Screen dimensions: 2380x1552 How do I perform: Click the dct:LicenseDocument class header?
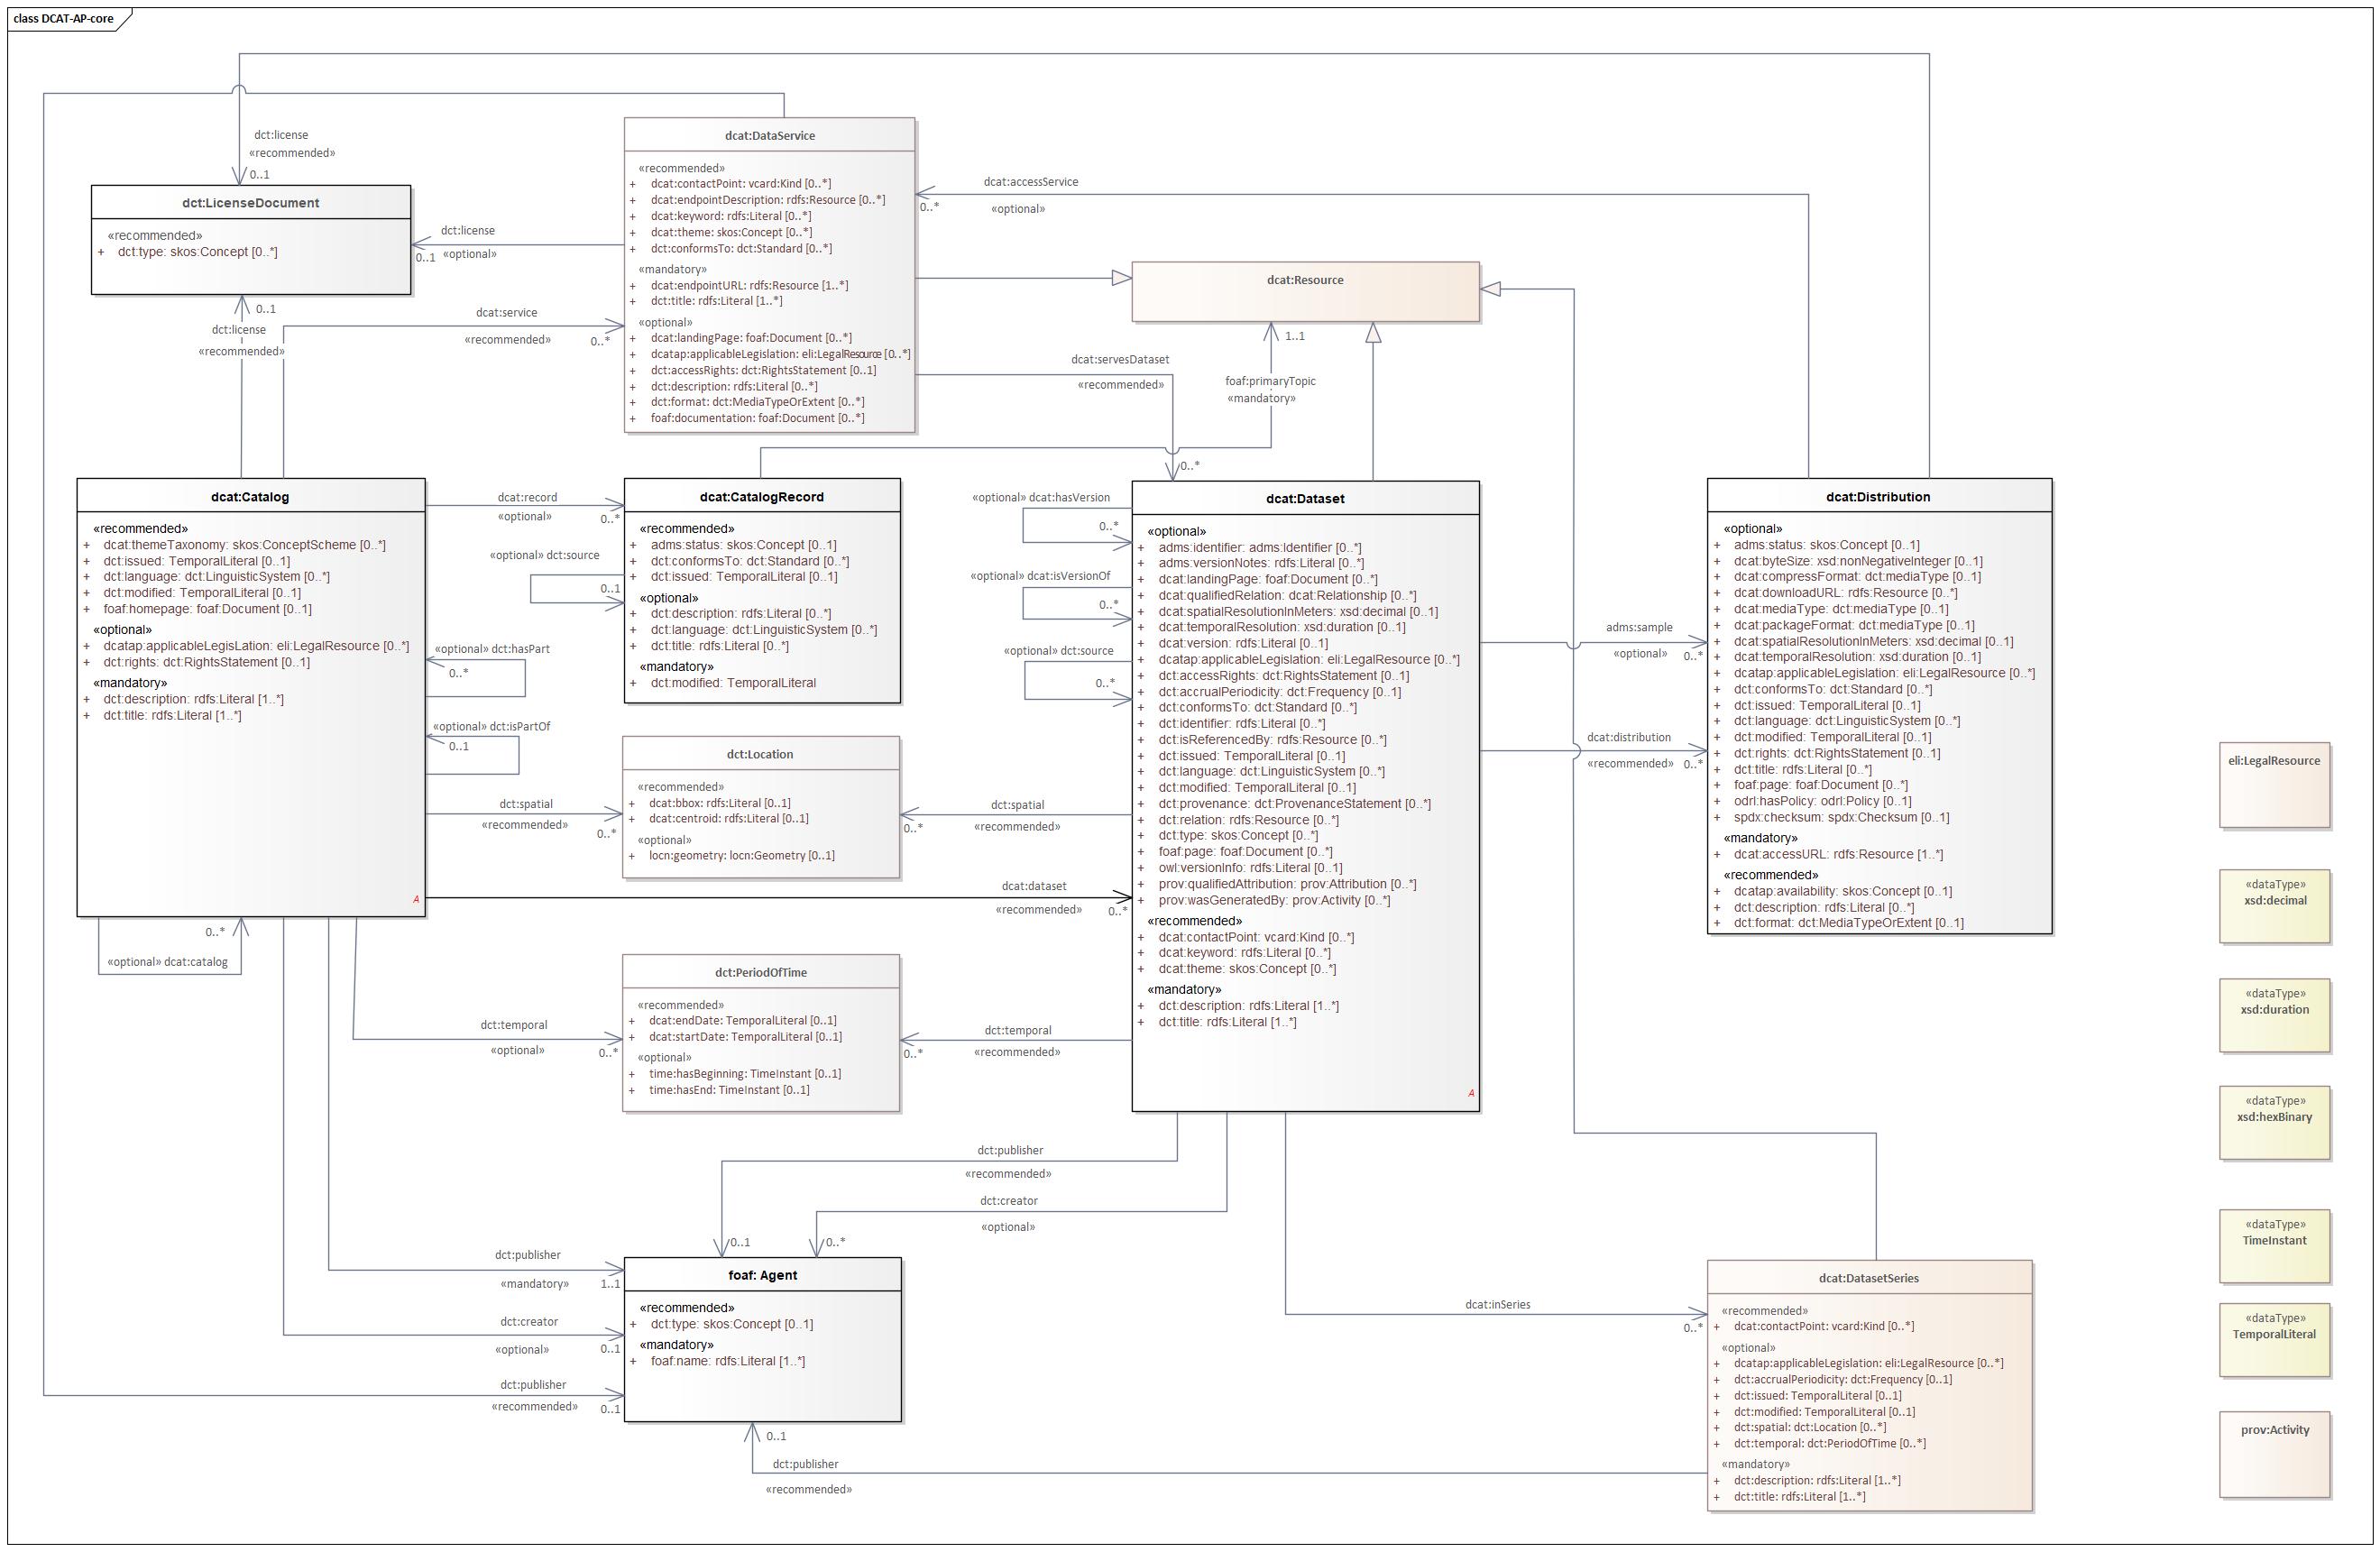pos(250,203)
